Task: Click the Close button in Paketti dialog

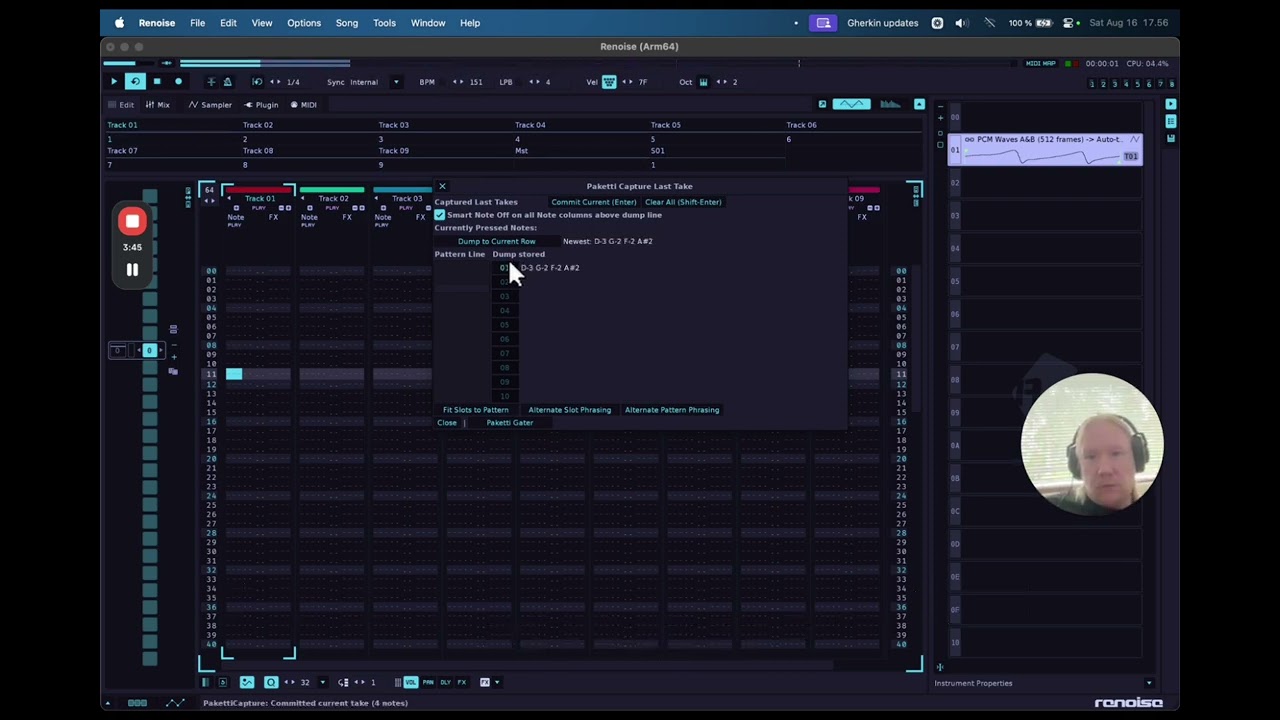Action: [447, 423]
